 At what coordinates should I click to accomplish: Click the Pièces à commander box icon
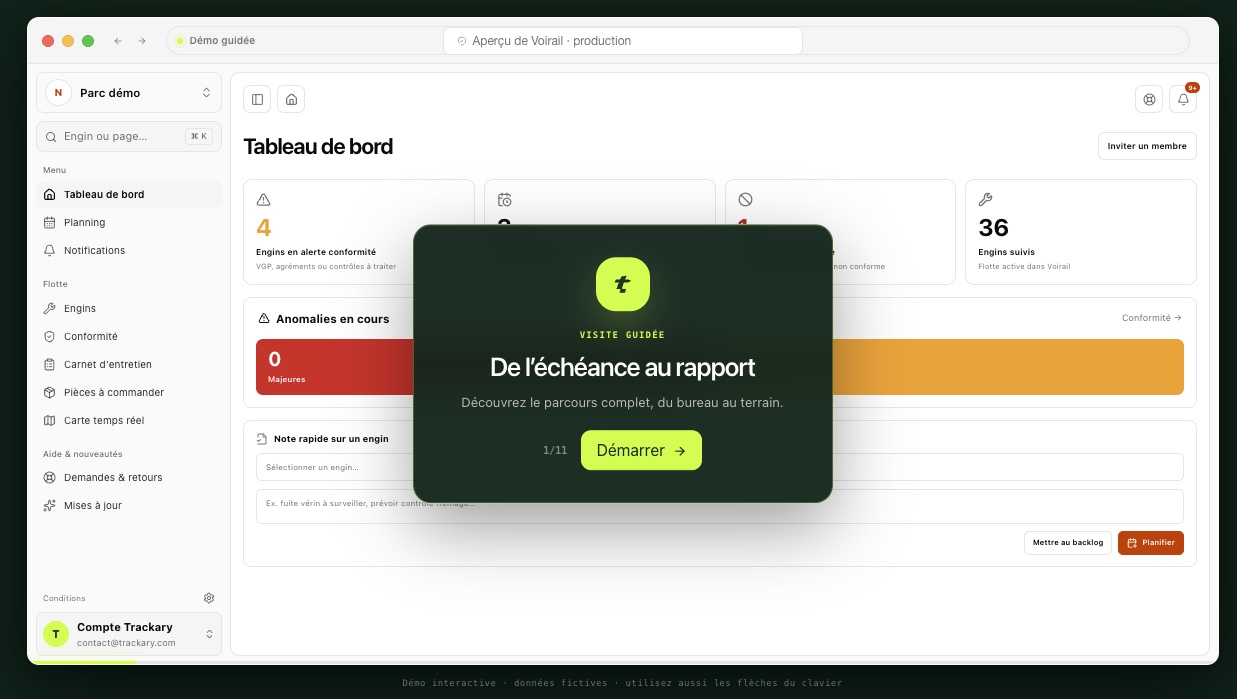[50, 392]
